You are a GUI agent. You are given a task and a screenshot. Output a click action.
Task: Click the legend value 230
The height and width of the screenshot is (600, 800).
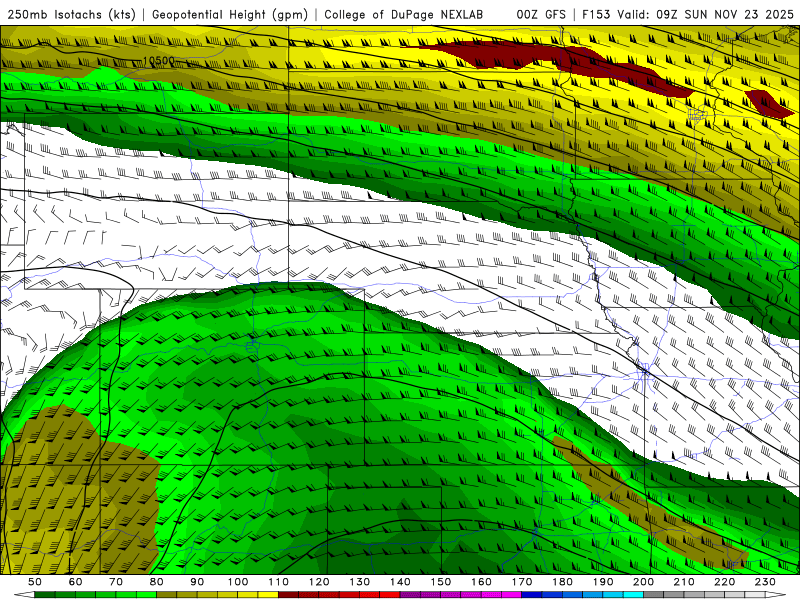[x=765, y=582]
